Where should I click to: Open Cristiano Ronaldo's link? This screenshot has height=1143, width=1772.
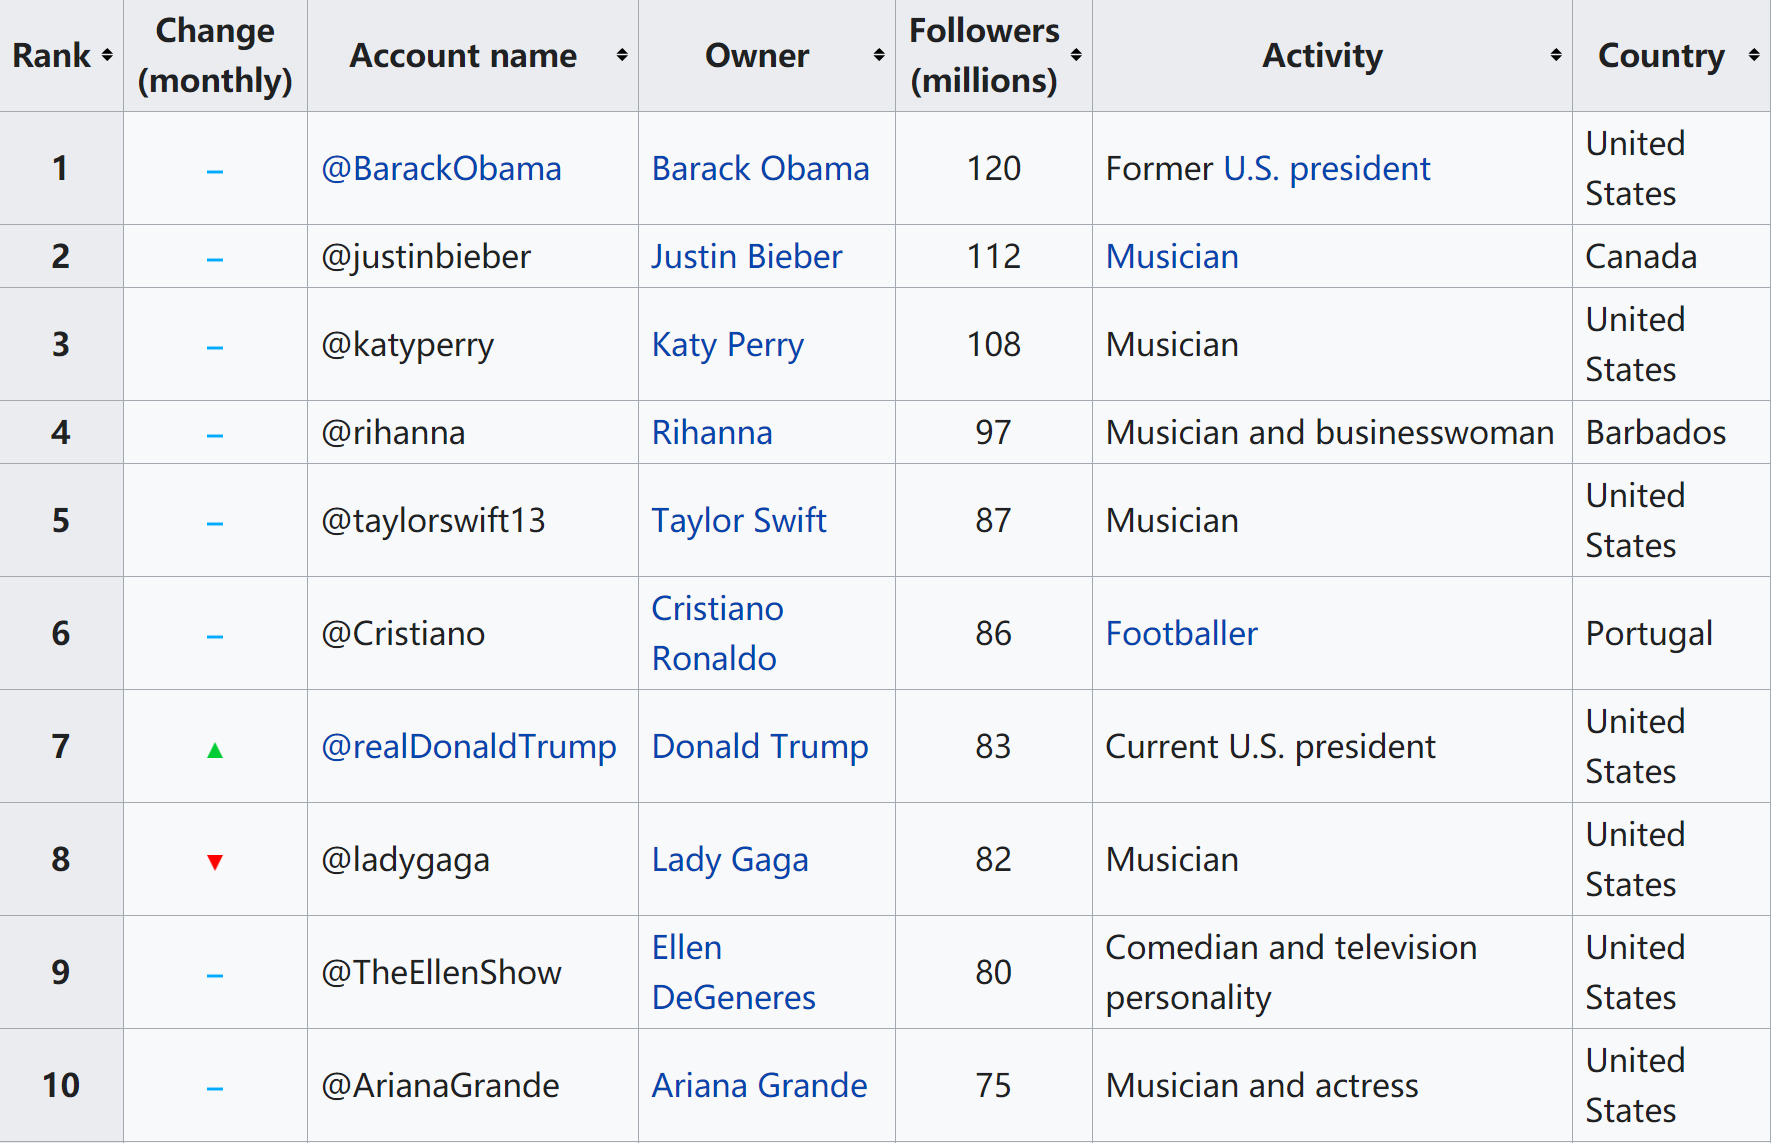[716, 633]
